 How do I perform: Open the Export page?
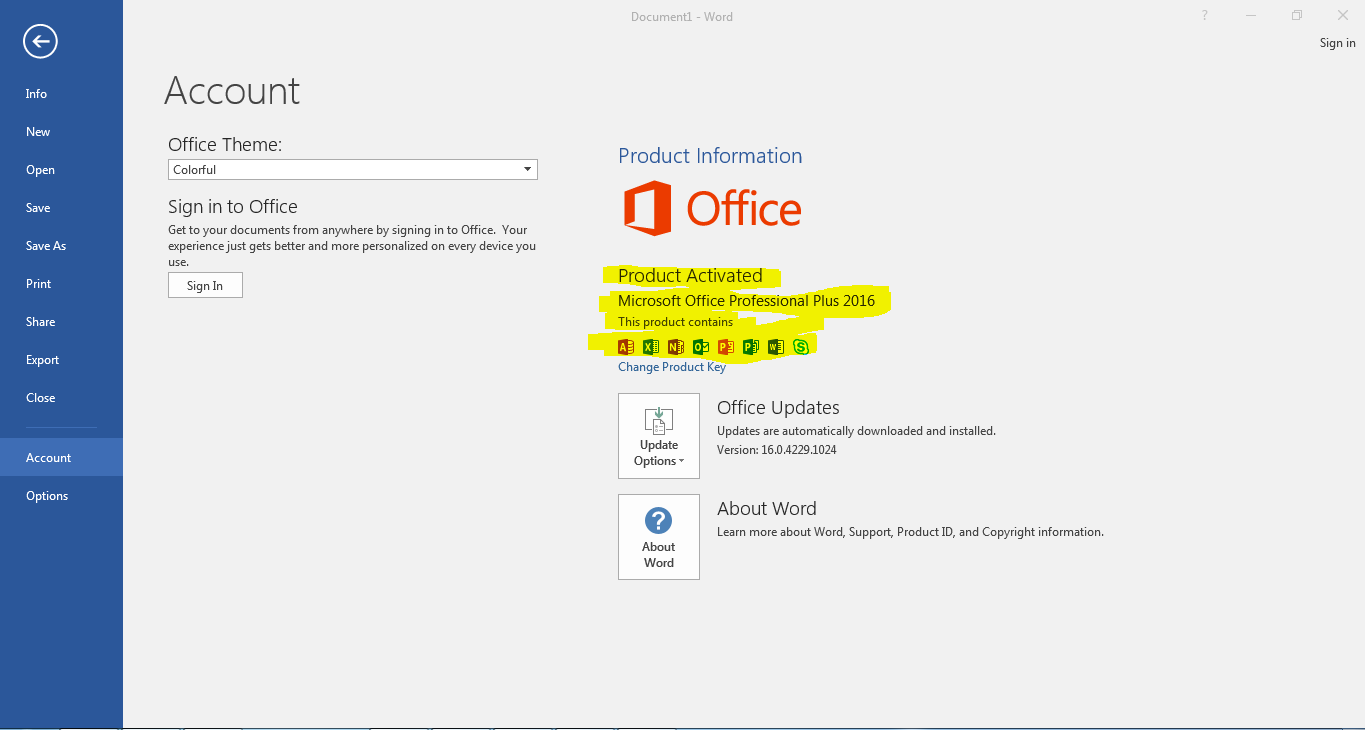click(61, 360)
